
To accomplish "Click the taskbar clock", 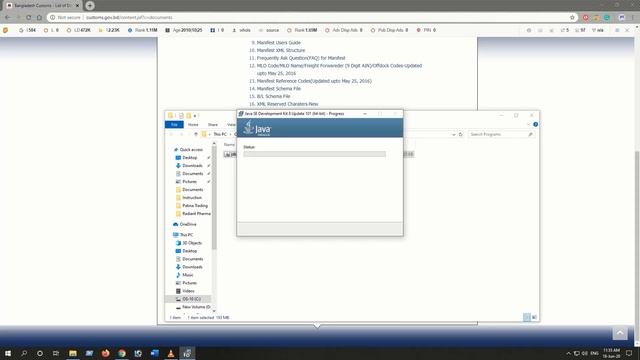I will tap(611, 353).
